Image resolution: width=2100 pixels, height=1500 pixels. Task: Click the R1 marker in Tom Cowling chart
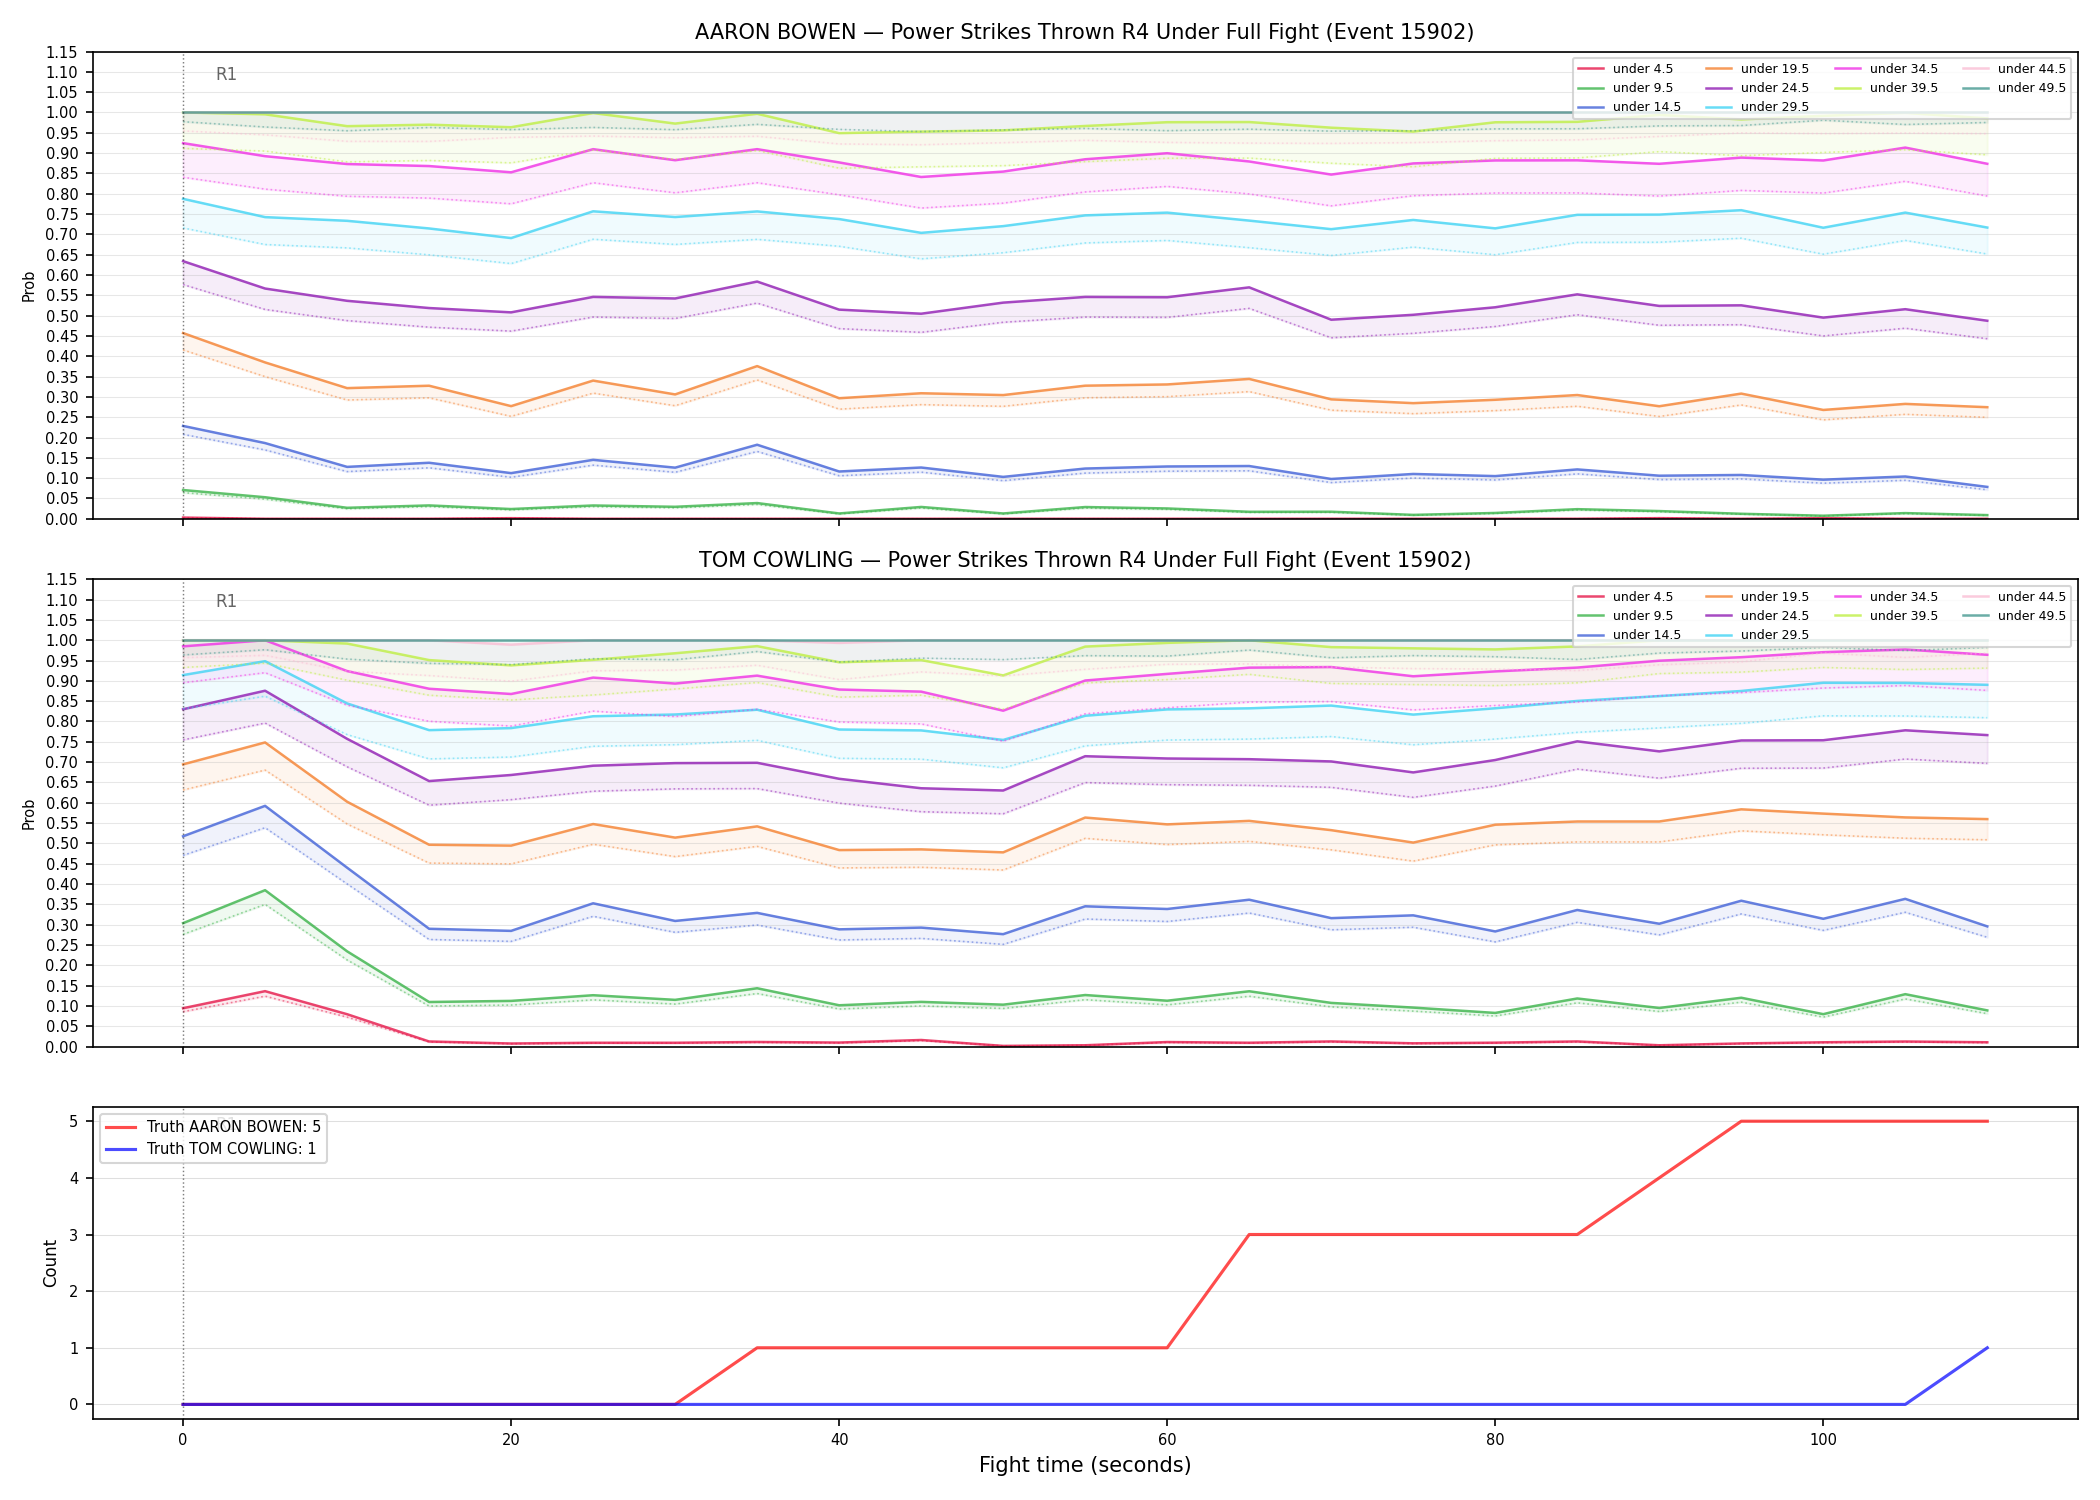pyautogui.click(x=226, y=601)
